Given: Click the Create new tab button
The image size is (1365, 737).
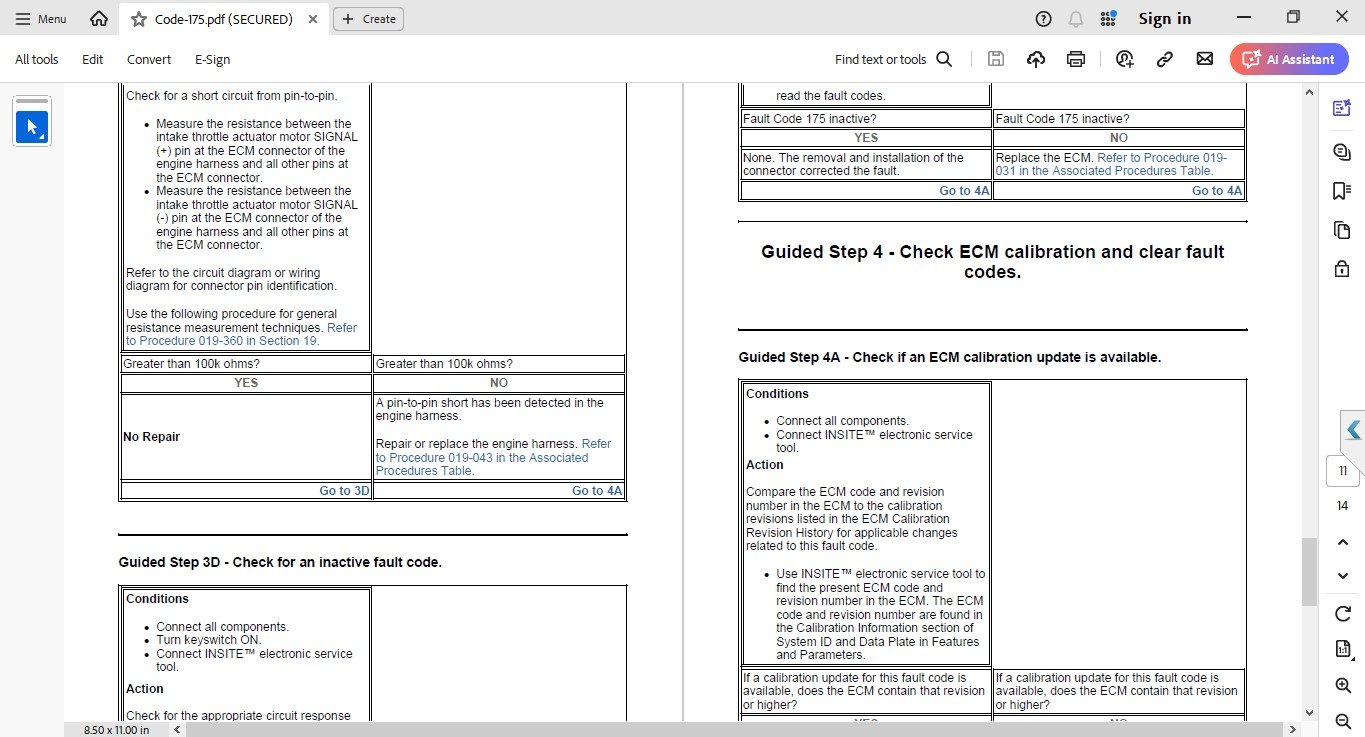Looking at the screenshot, I should coord(369,19).
